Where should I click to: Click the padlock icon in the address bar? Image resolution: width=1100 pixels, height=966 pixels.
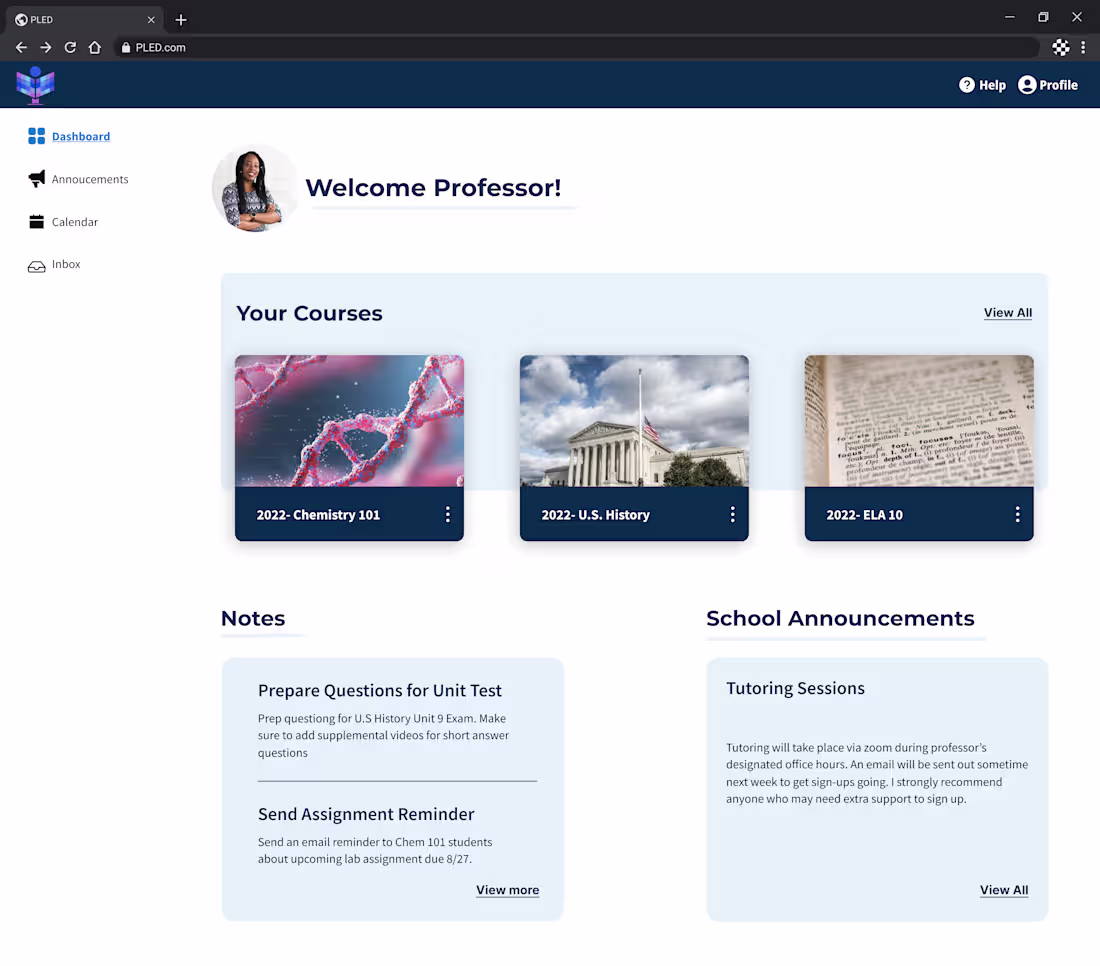(x=126, y=47)
